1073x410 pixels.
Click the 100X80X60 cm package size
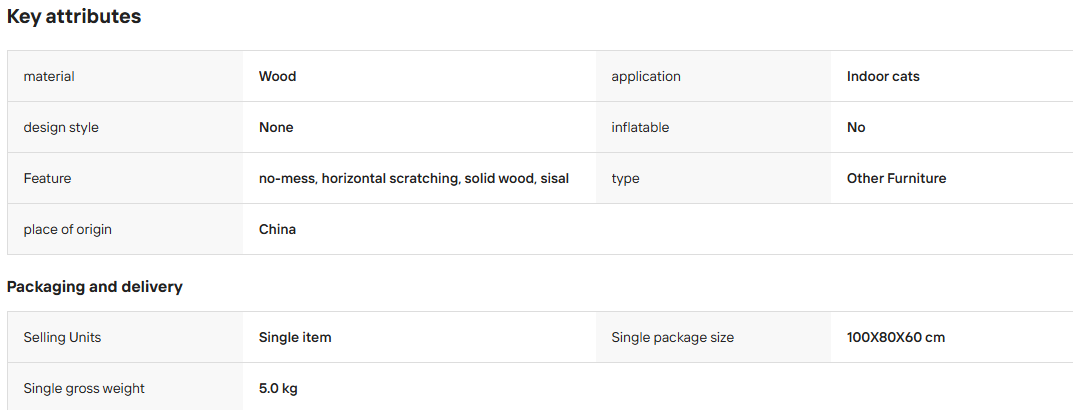coord(896,337)
